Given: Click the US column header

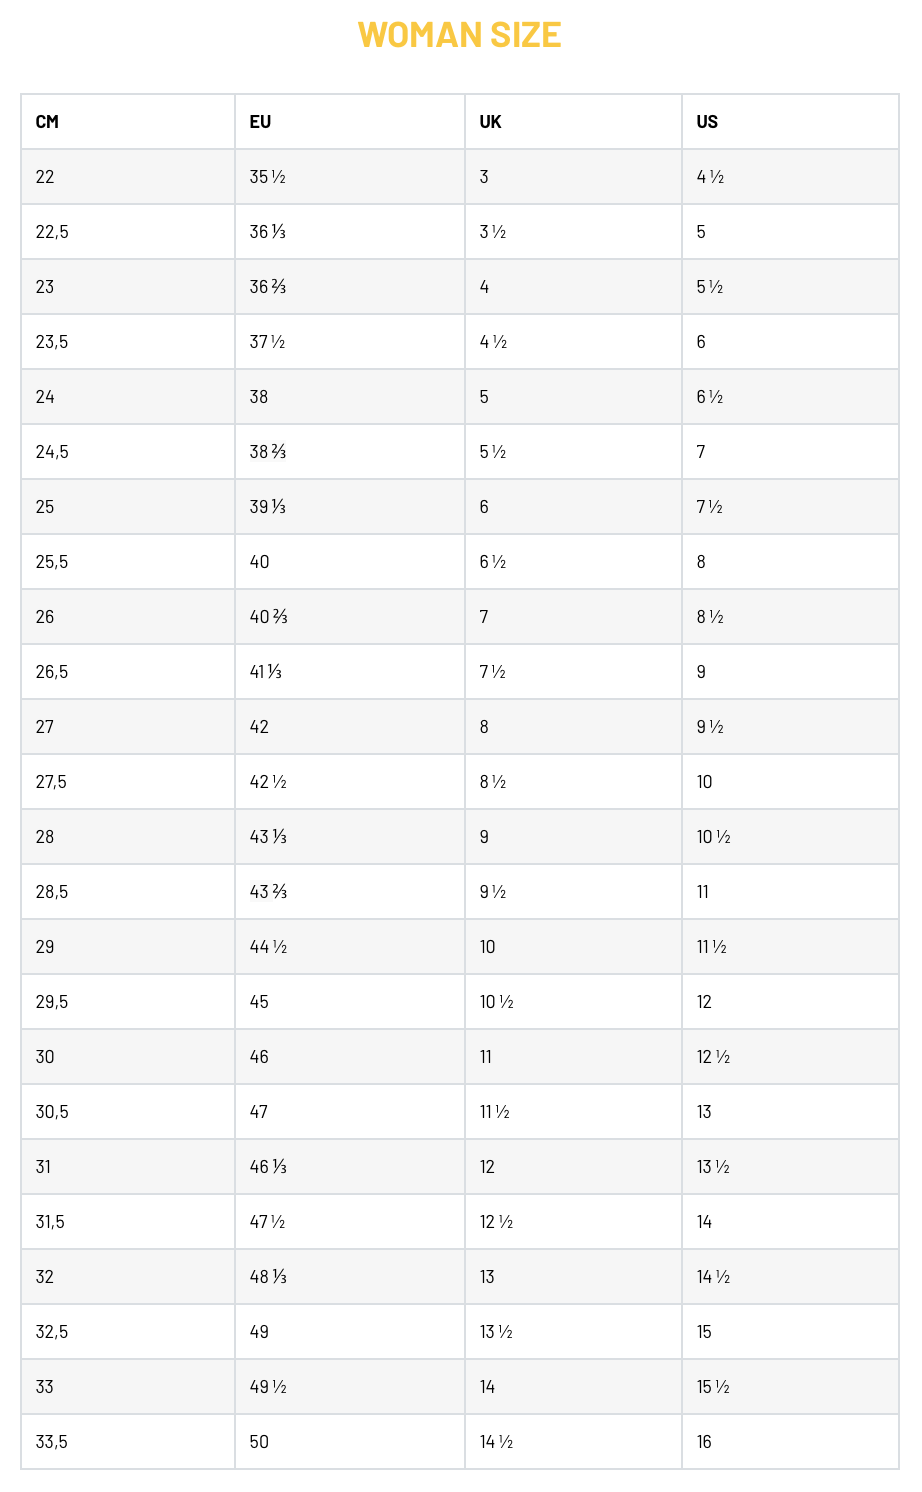Looking at the screenshot, I should (x=707, y=122).
